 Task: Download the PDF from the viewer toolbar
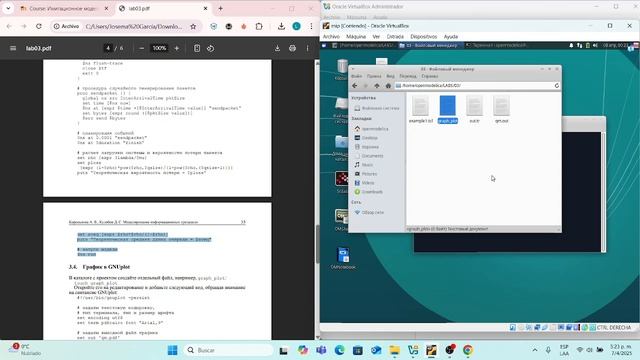coord(277,48)
